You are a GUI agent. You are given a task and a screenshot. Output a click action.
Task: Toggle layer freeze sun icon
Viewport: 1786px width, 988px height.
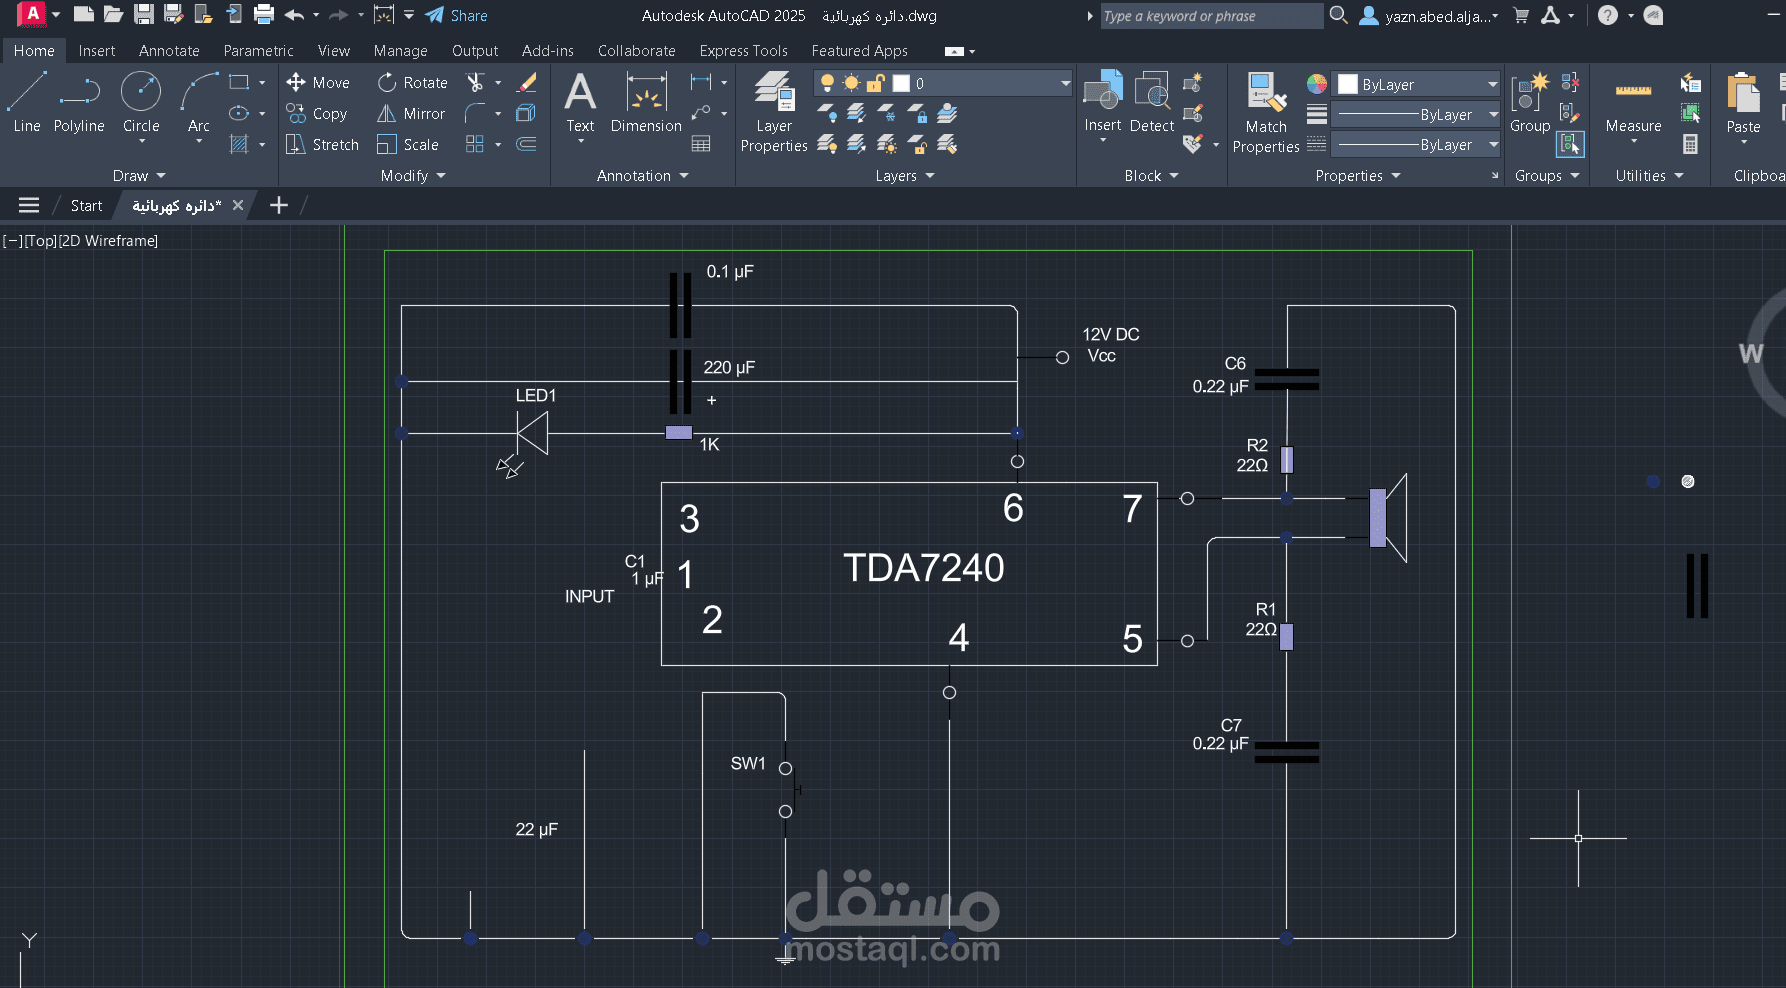851,83
